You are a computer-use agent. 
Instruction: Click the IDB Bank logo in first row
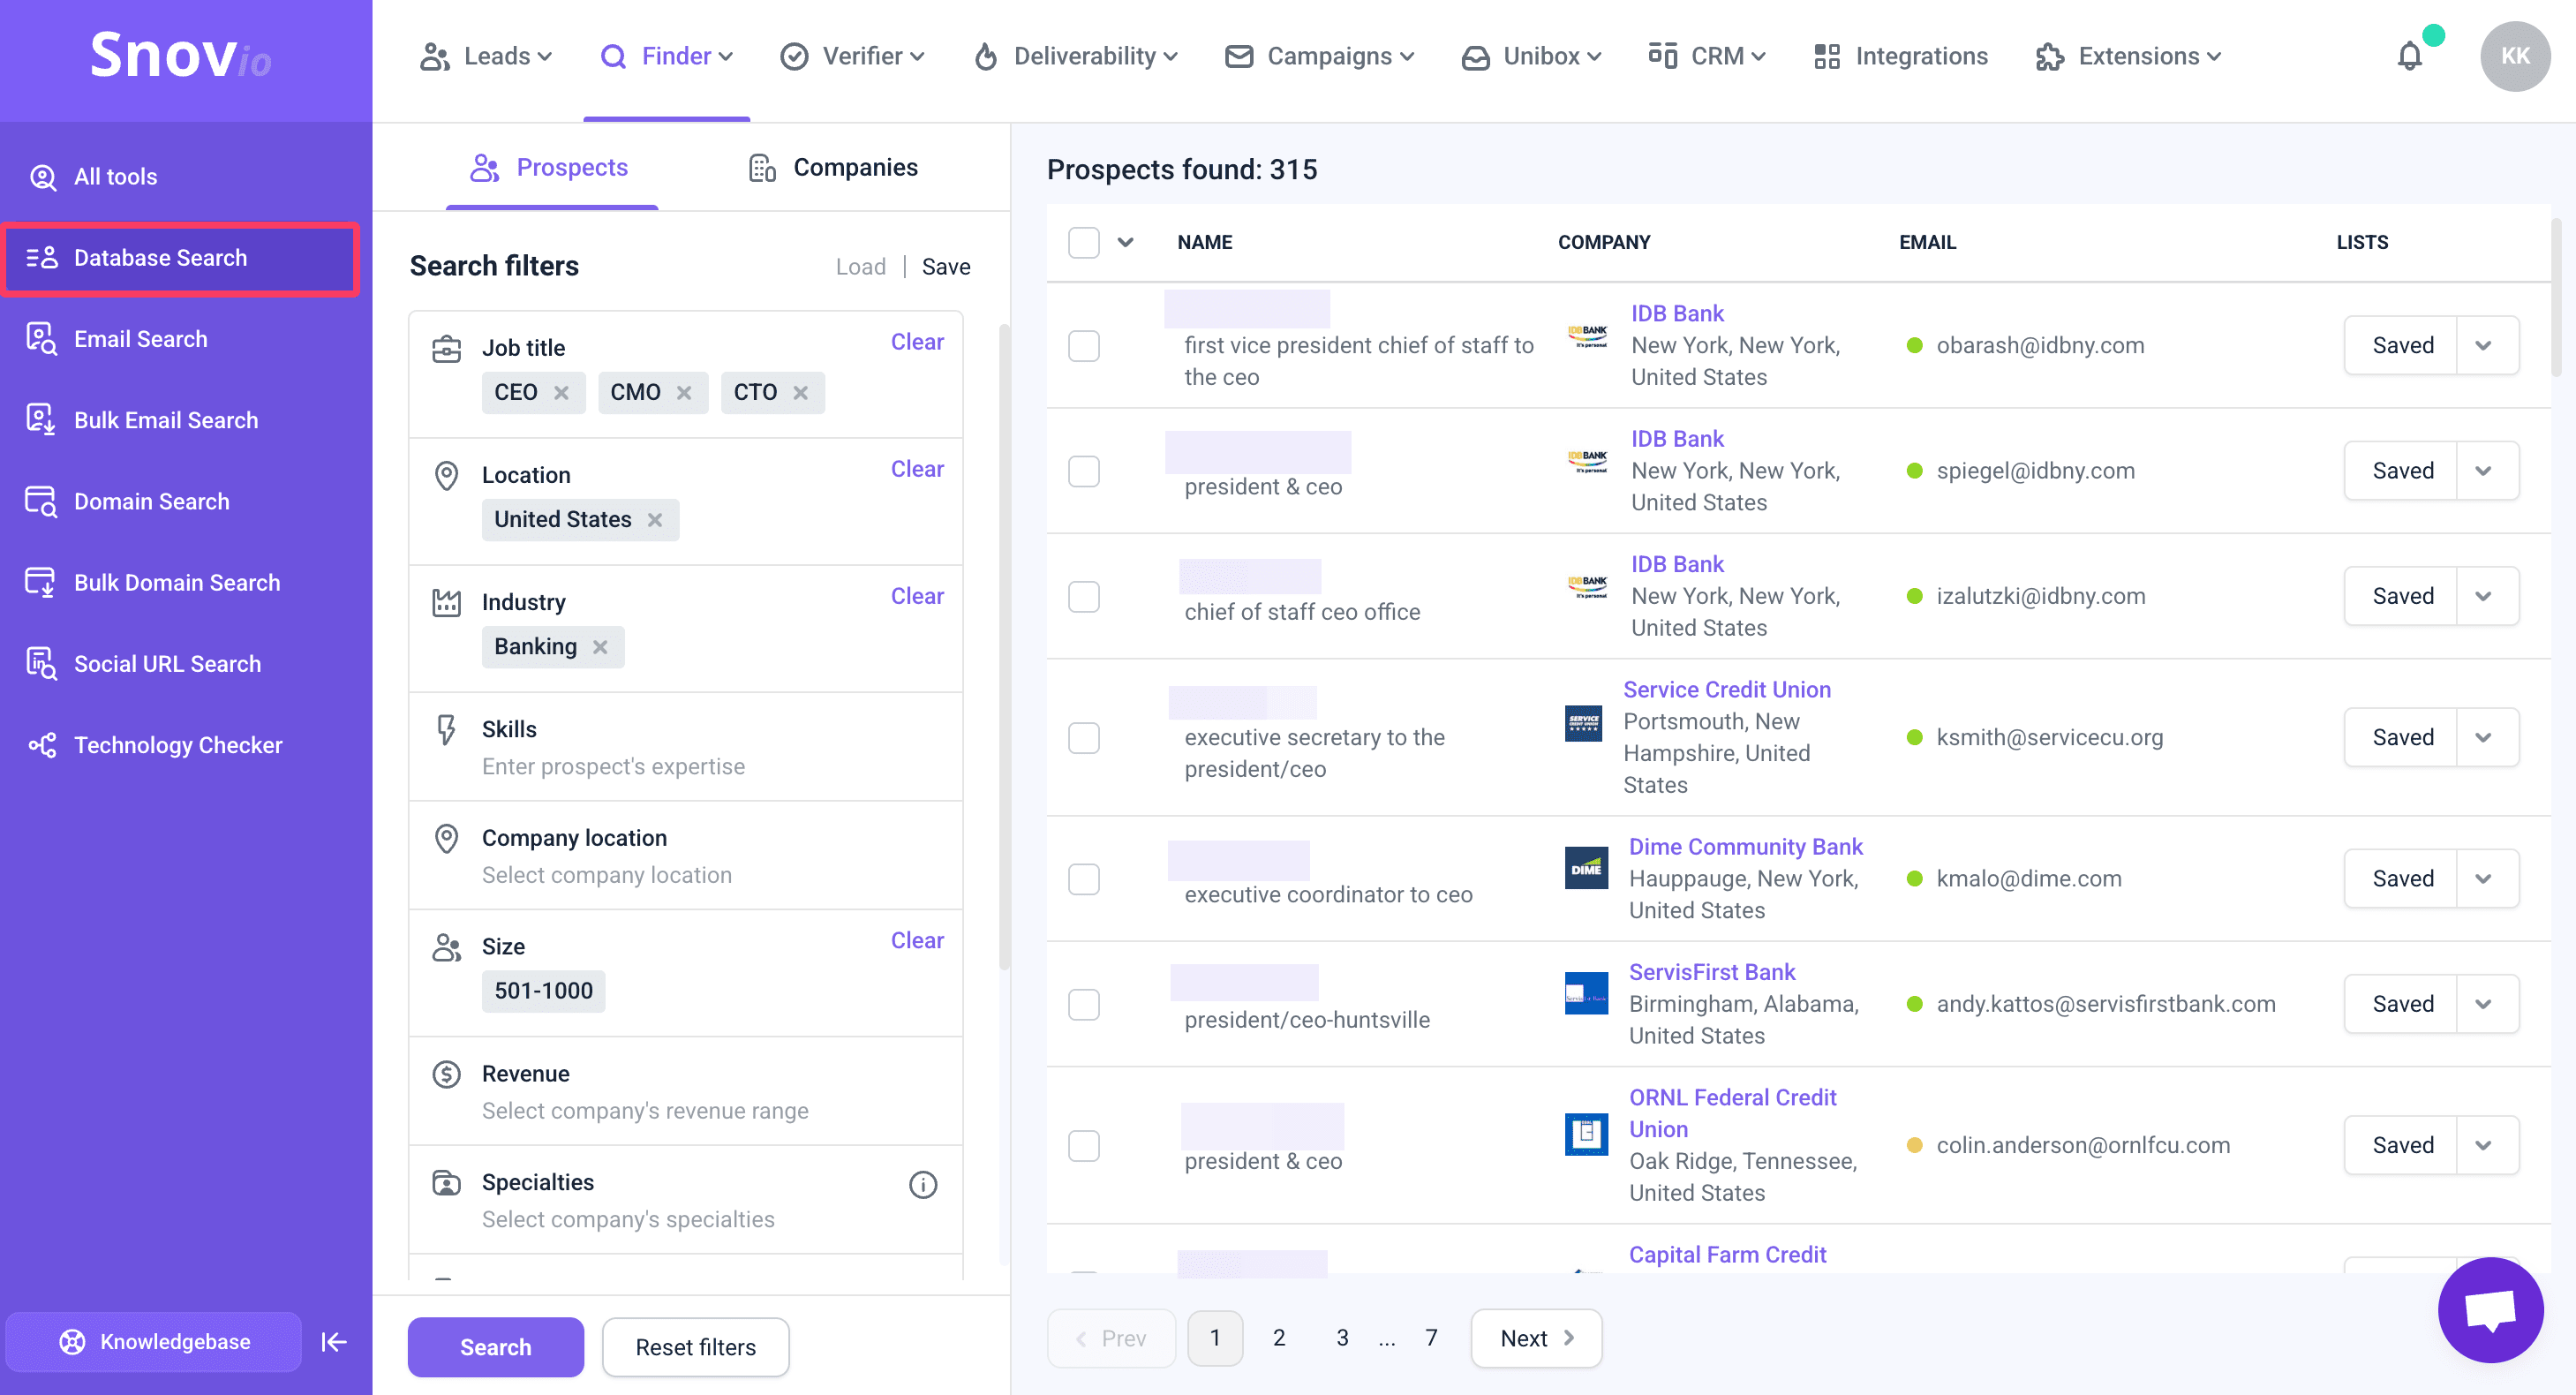pos(1587,337)
